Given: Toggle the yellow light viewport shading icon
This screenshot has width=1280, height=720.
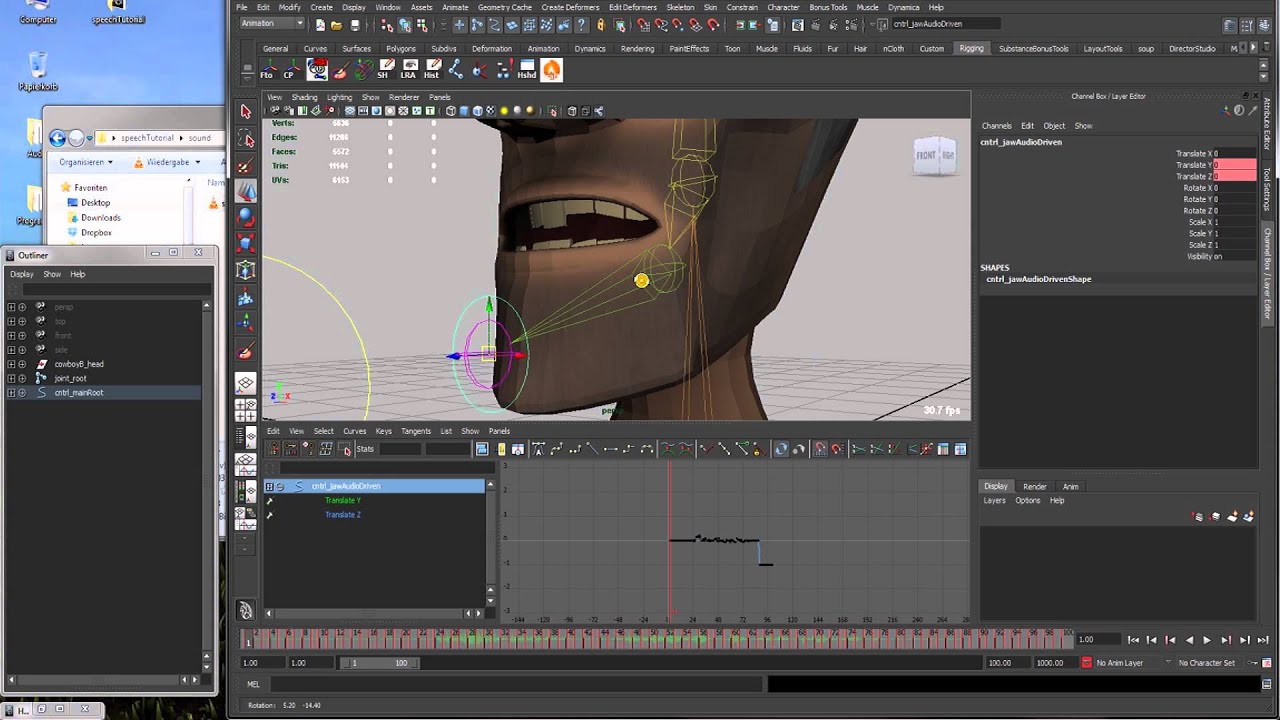Looking at the screenshot, I should click(504, 111).
